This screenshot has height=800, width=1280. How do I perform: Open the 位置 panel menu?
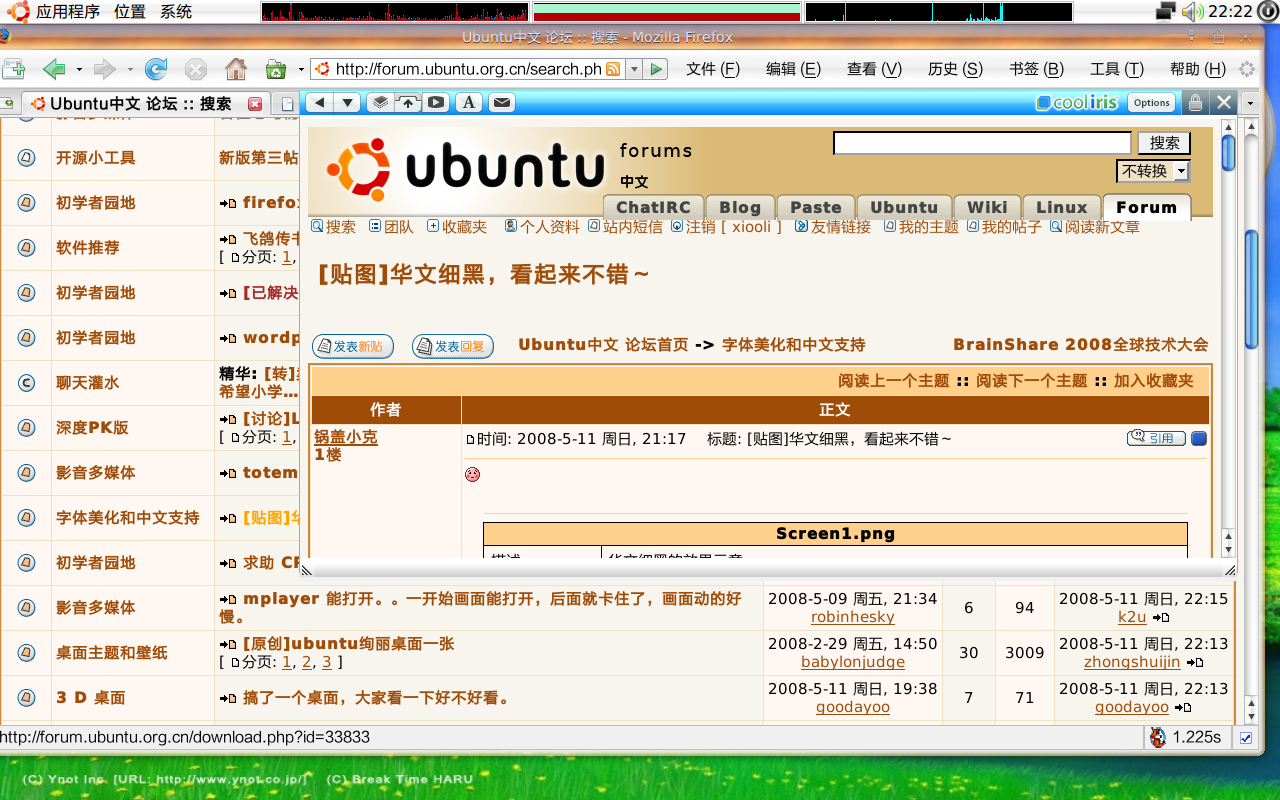pos(129,11)
